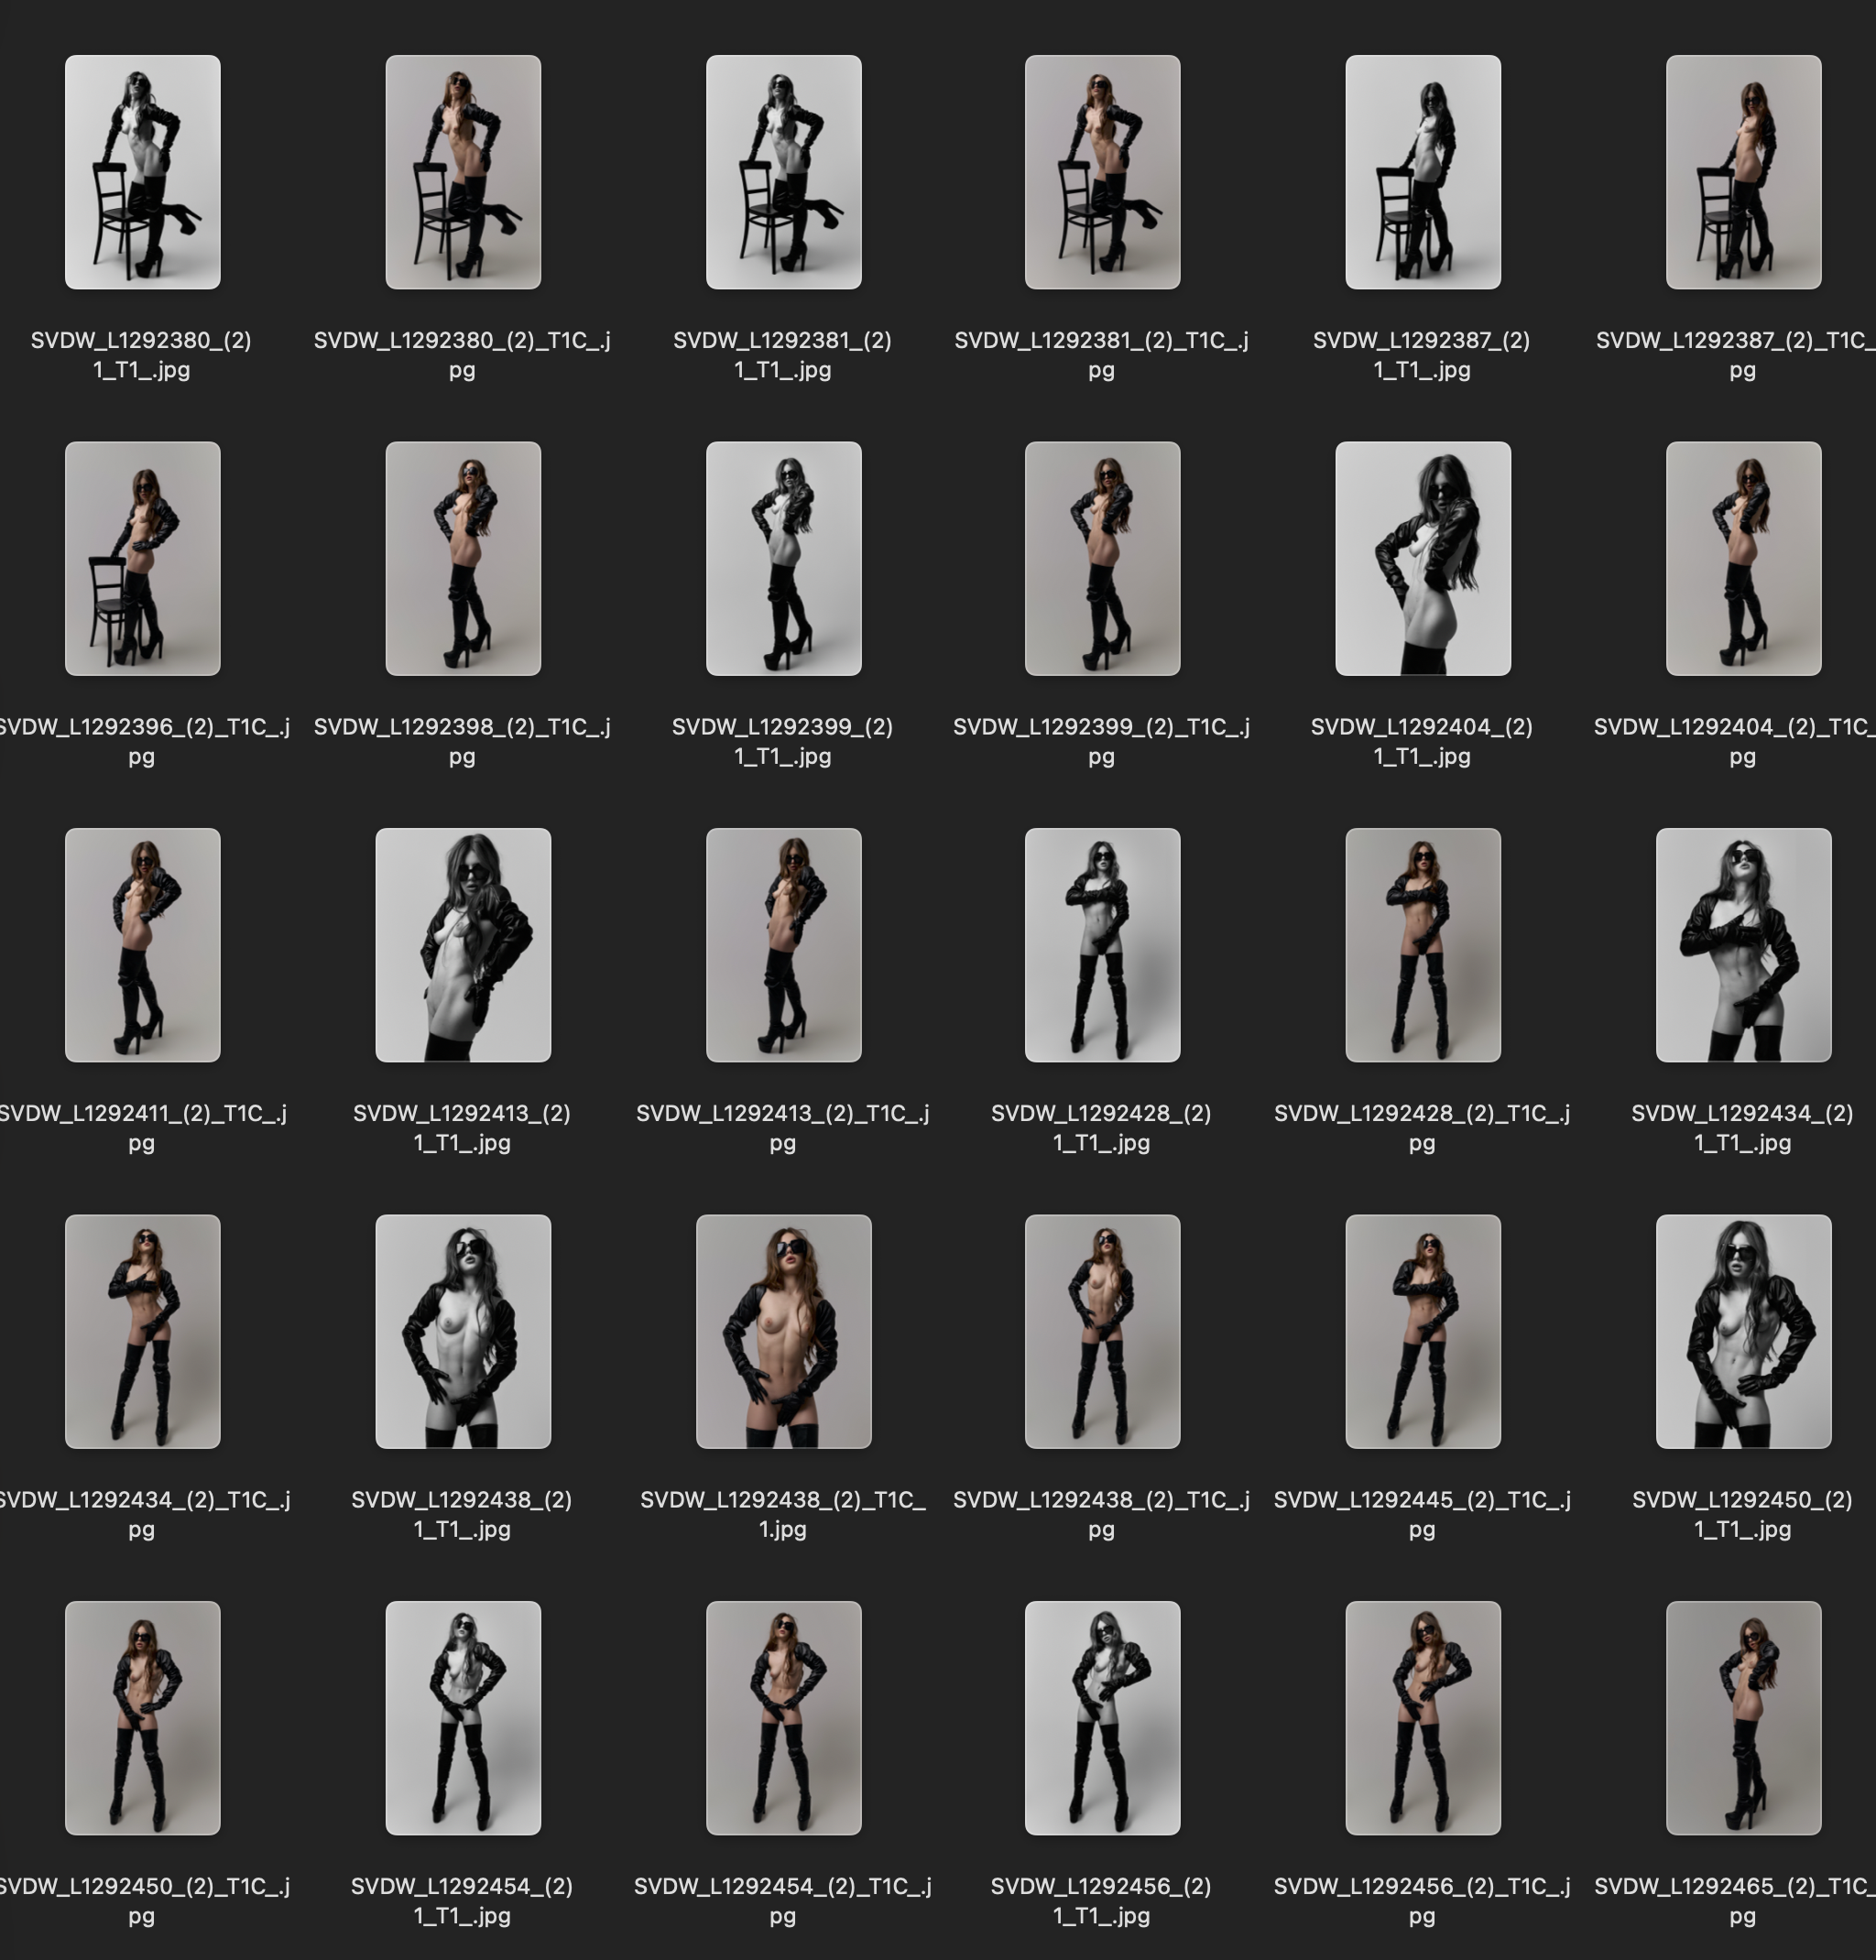
Task: Select thumbnail SVDW_L1292387_(2)1_T1_.jpg
Action: [x=1422, y=172]
